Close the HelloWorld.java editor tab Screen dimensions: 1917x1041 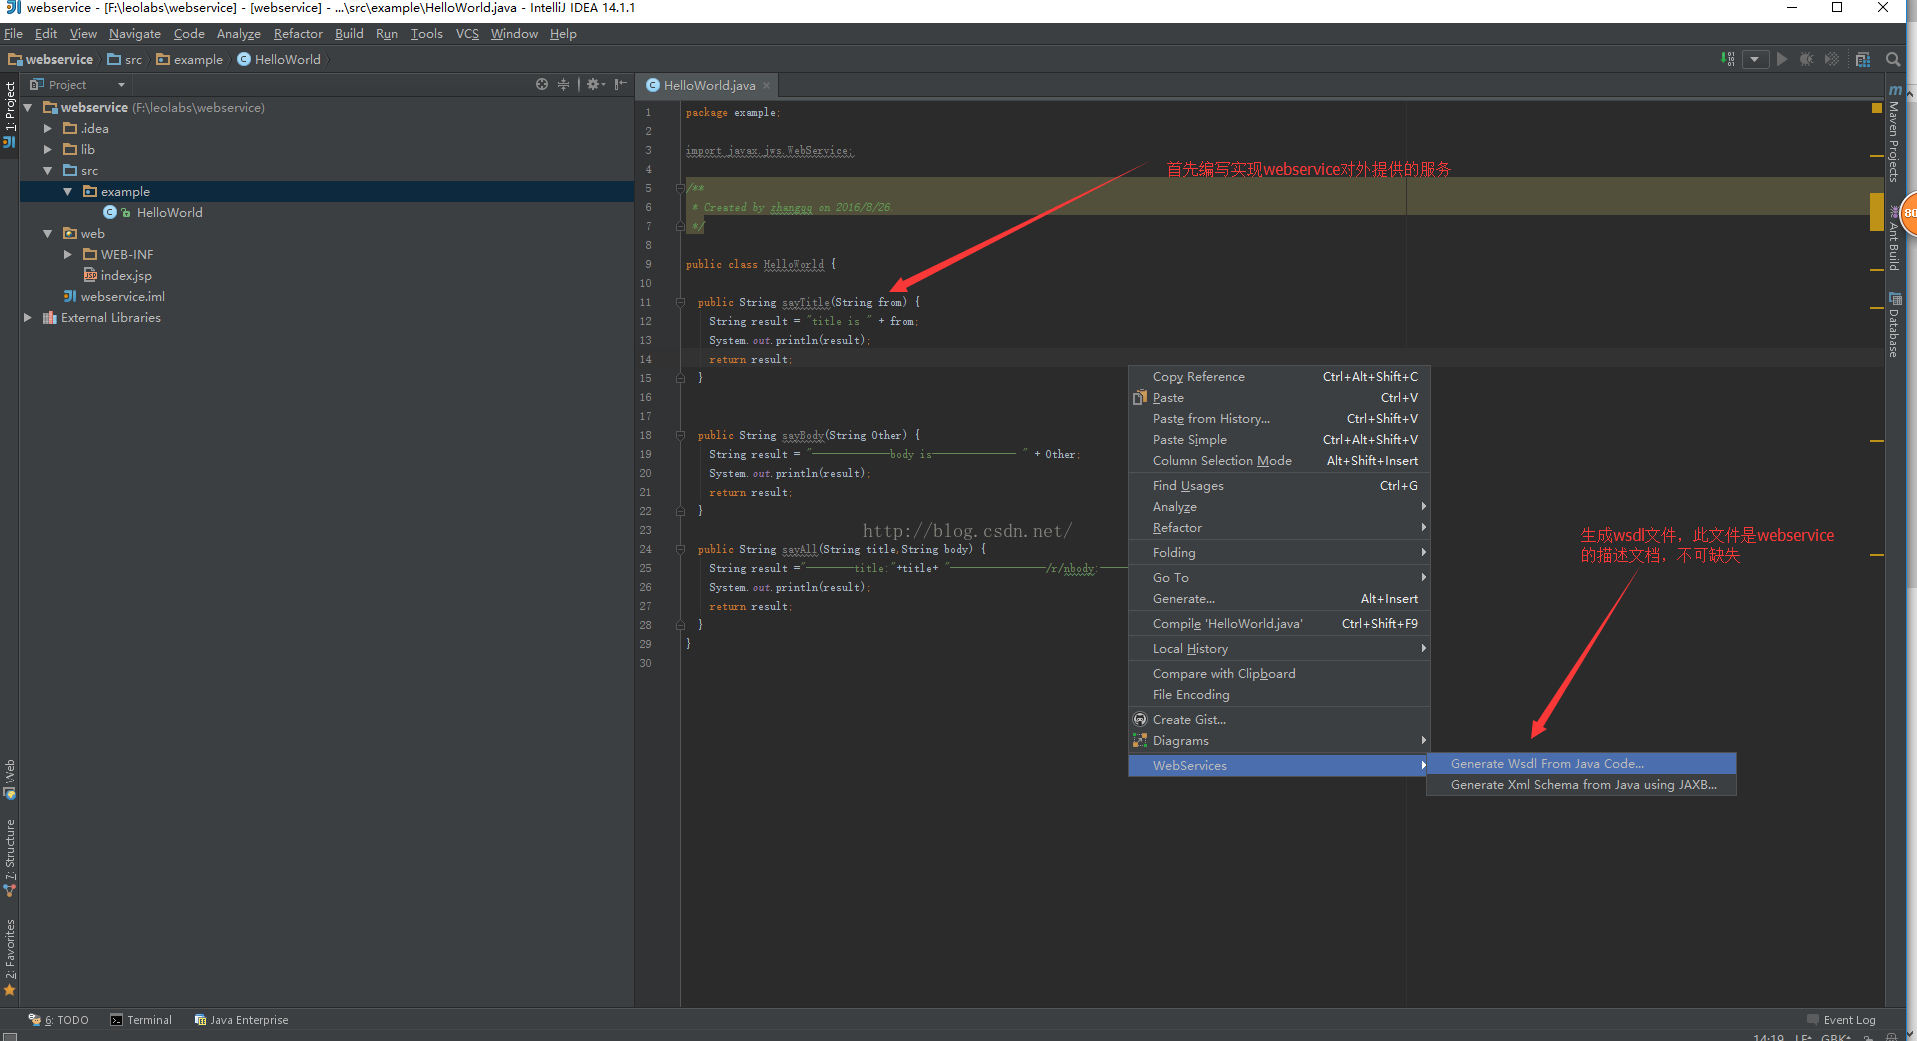pyautogui.click(x=767, y=86)
